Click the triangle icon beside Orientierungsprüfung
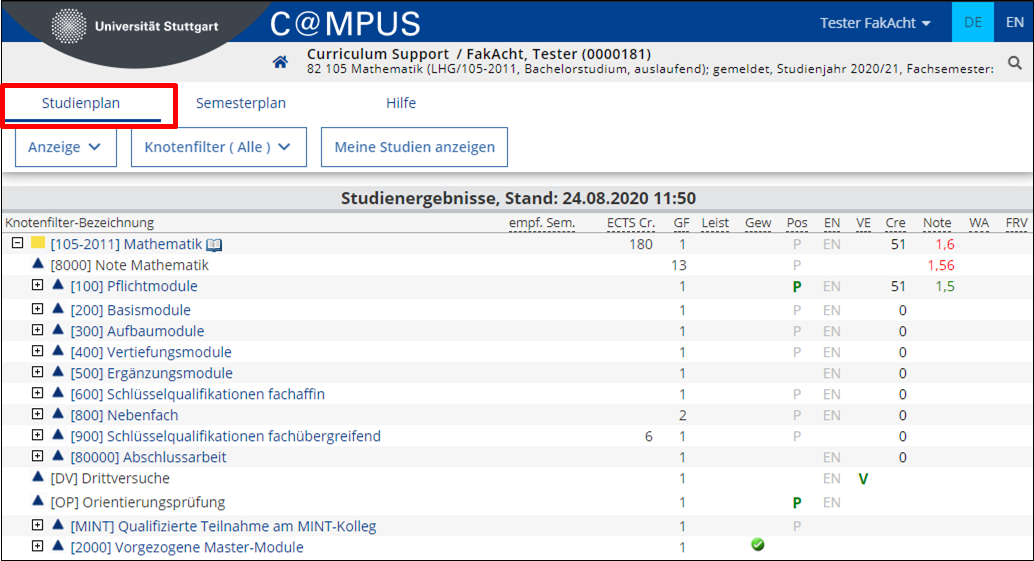 (x=38, y=500)
